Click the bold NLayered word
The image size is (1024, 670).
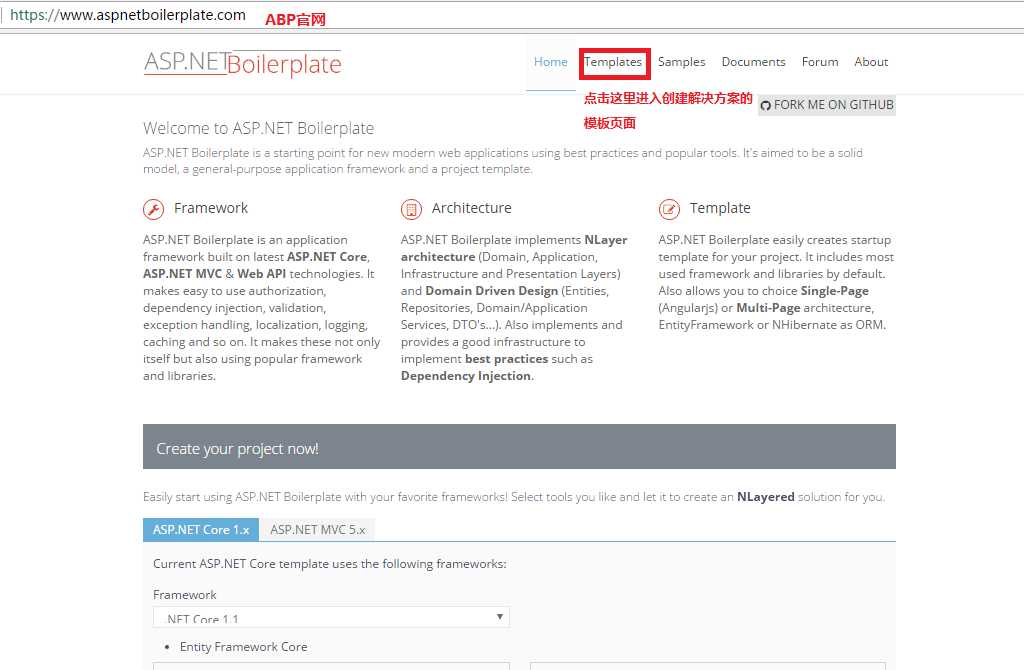(765, 497)
